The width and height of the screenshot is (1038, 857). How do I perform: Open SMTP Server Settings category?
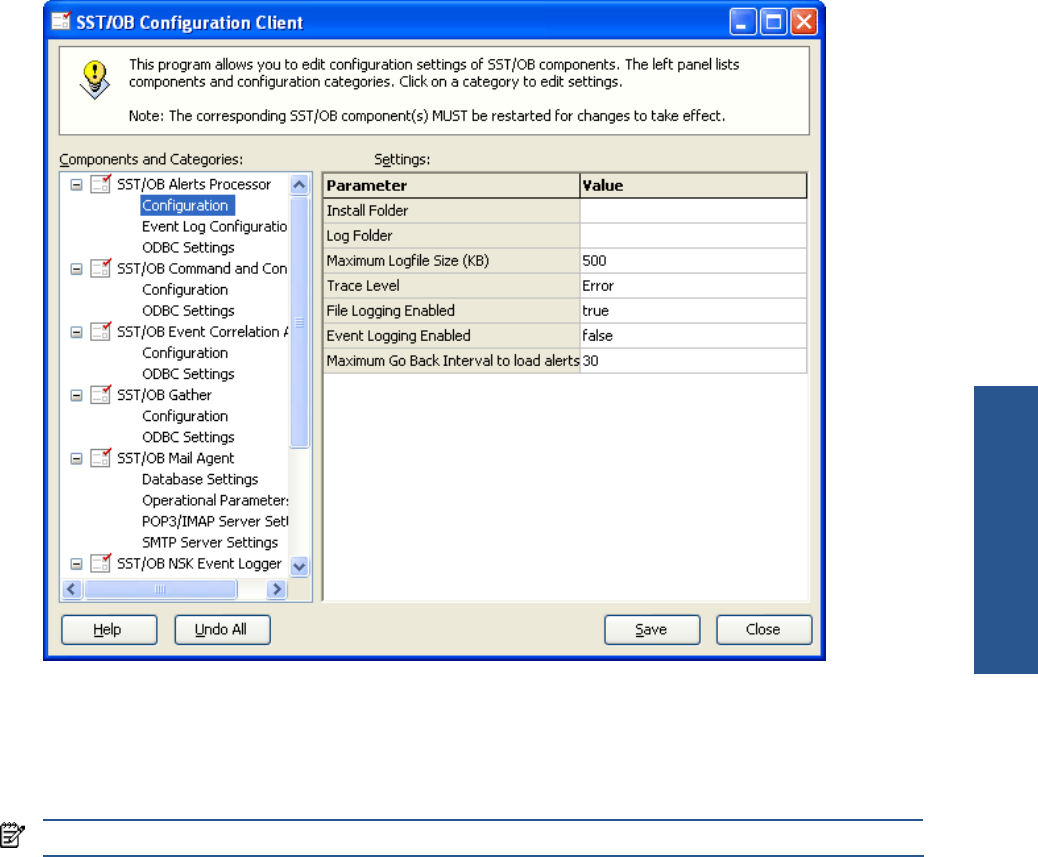[210, 542]
